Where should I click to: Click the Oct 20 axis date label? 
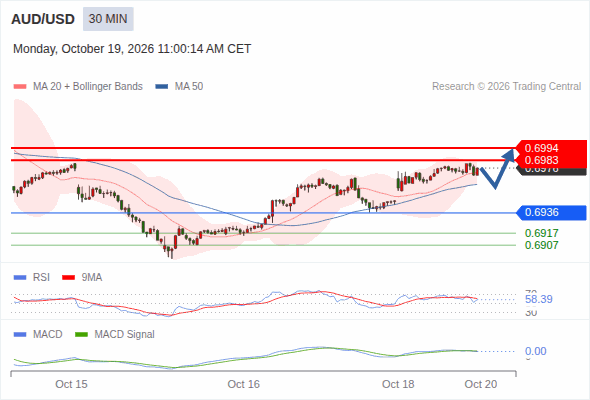(x=481, y=384)
